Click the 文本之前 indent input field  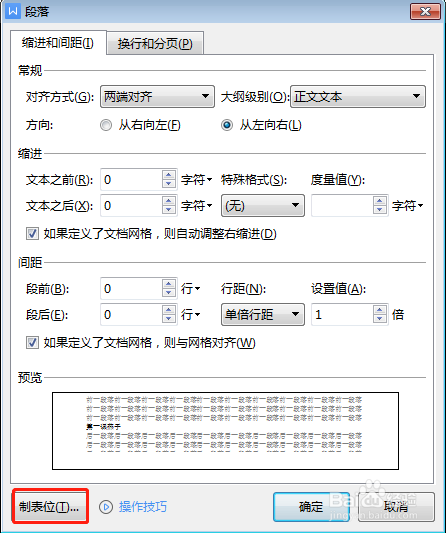[131, 180]
